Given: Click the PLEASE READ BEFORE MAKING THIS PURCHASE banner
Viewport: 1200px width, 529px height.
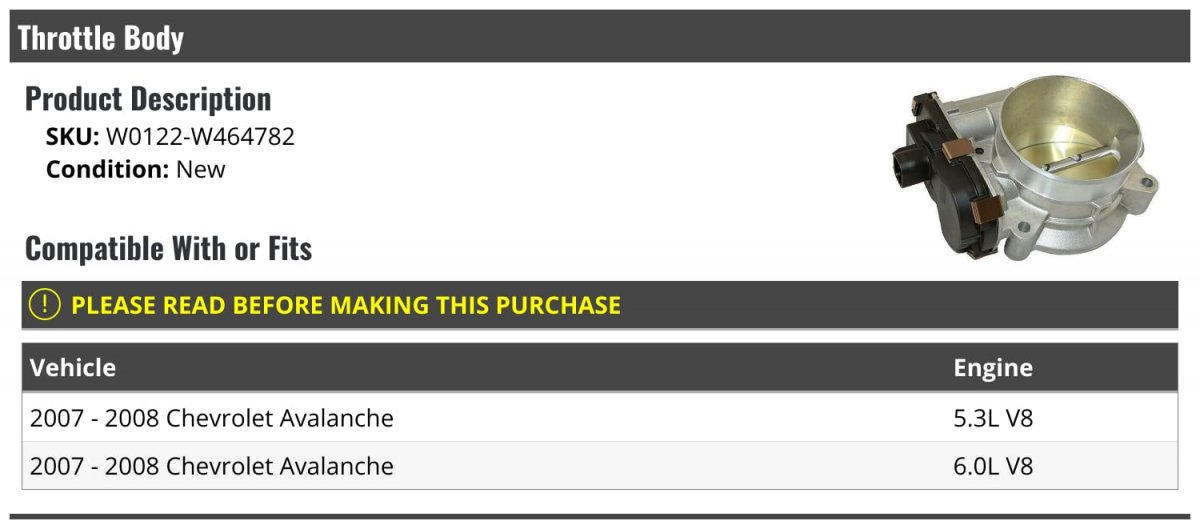Looking at the screenshot, I should point(600,305).
